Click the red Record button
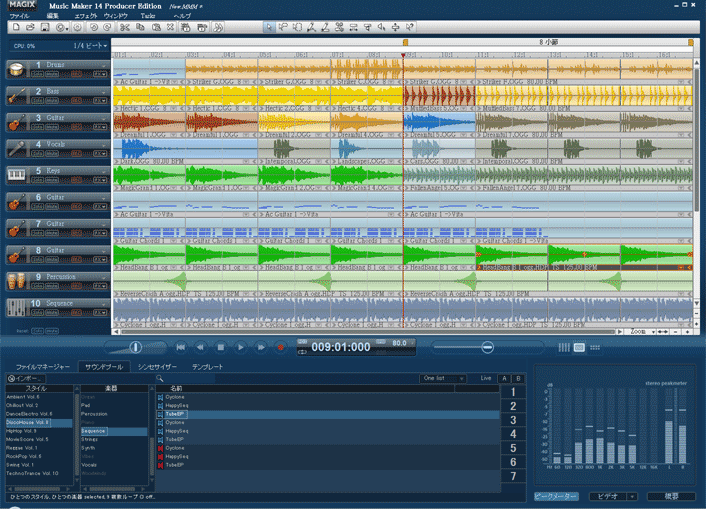The width and height of the screenshot is (706, 509). [x=281, y=347]
